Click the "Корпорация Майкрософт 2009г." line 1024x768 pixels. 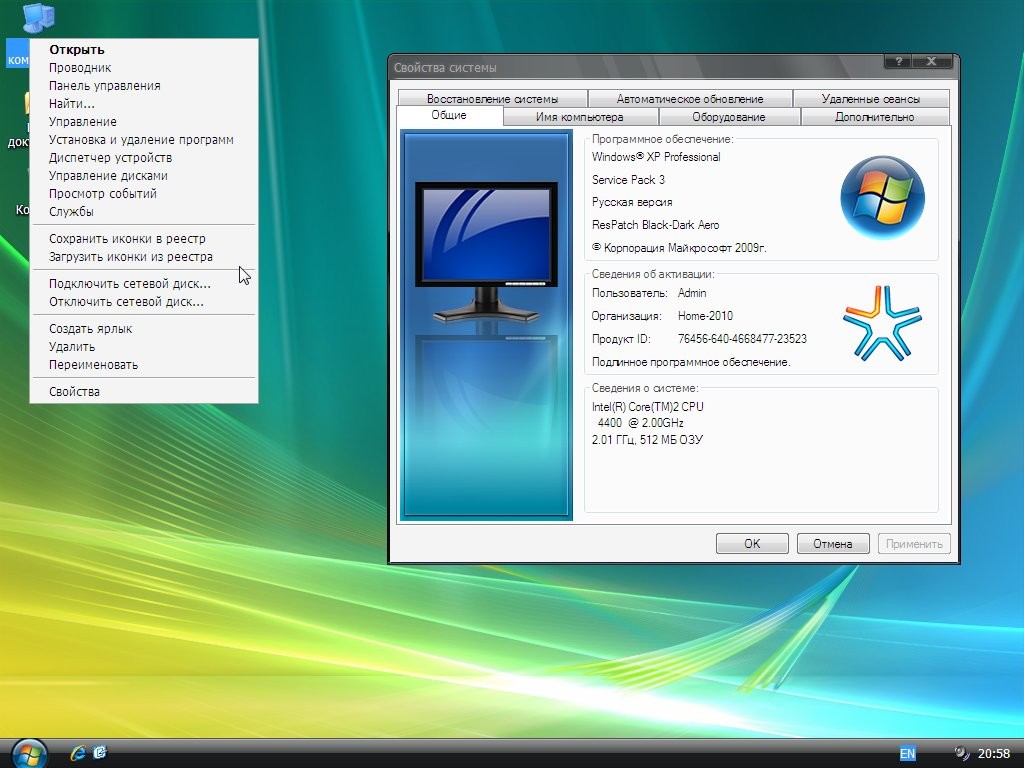679,248
